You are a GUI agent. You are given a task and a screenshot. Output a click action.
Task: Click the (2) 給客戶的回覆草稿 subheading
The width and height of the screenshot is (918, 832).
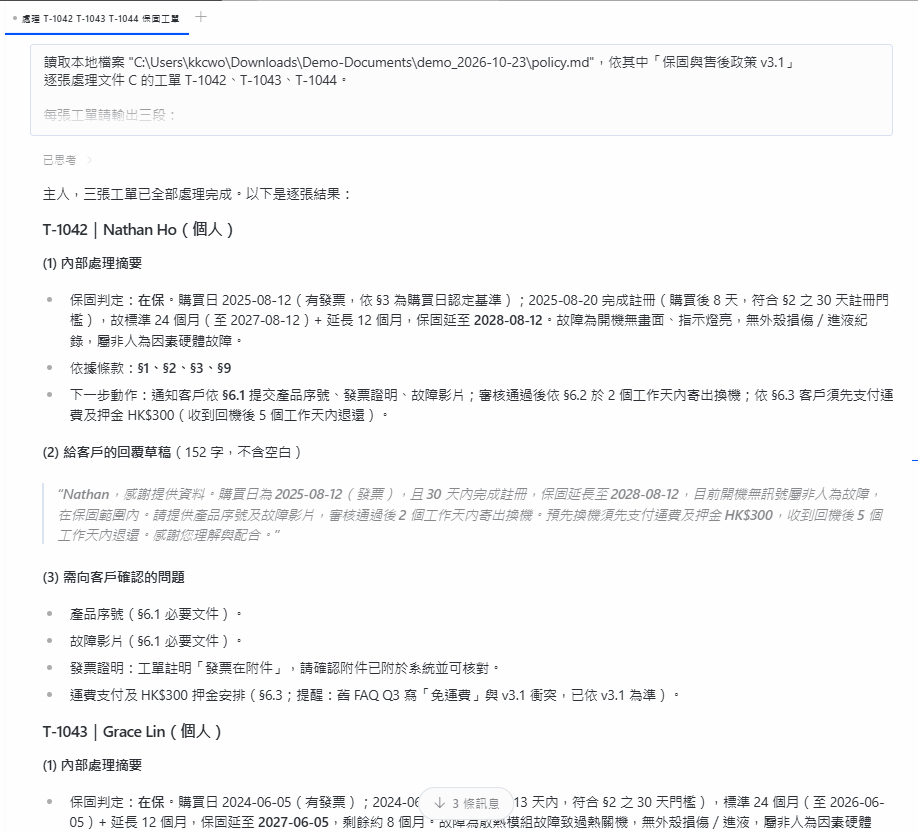[172, 452]
